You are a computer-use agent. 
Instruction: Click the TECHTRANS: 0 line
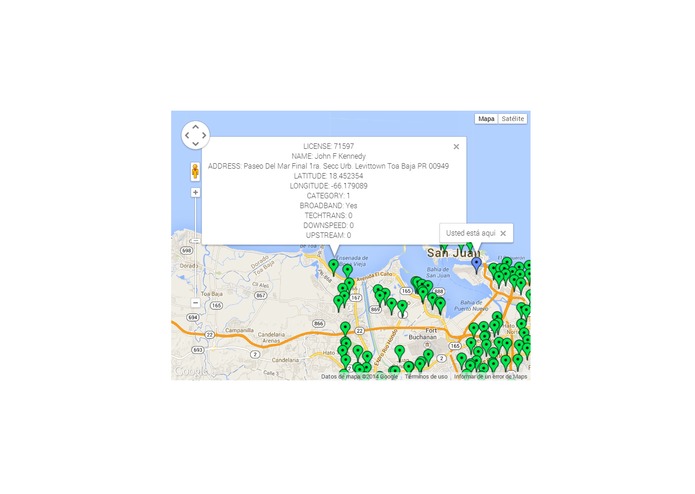pos(328,215)
